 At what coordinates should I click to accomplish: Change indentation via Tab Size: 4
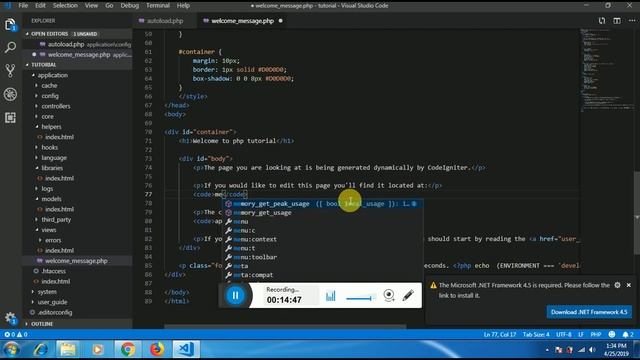point(536,334)
